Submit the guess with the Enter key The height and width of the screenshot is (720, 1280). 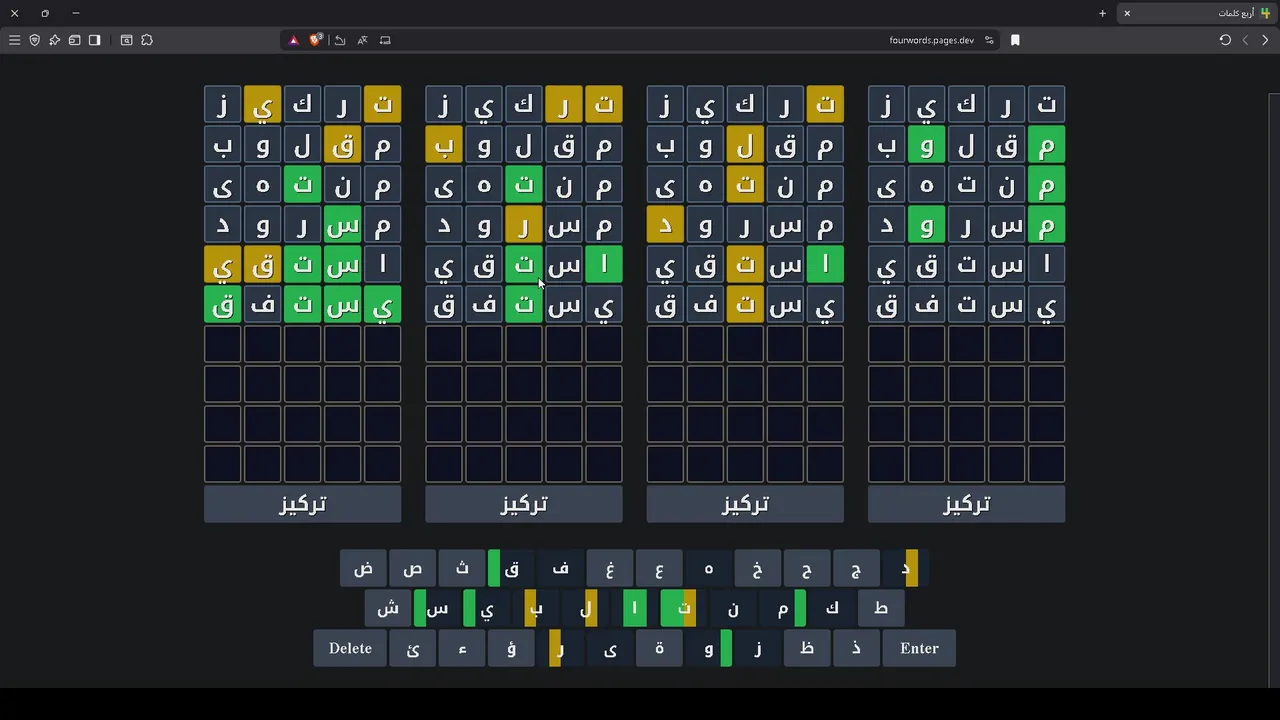(x=919, y=648)
